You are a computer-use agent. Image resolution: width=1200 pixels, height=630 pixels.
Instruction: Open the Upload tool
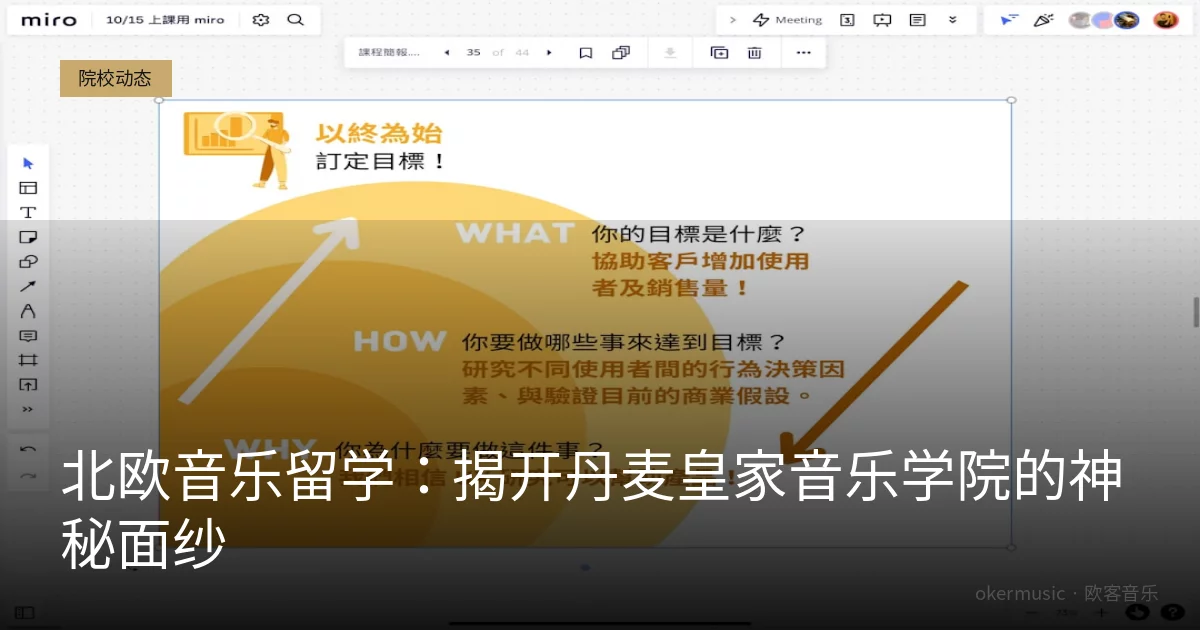[x=28, y=385]
